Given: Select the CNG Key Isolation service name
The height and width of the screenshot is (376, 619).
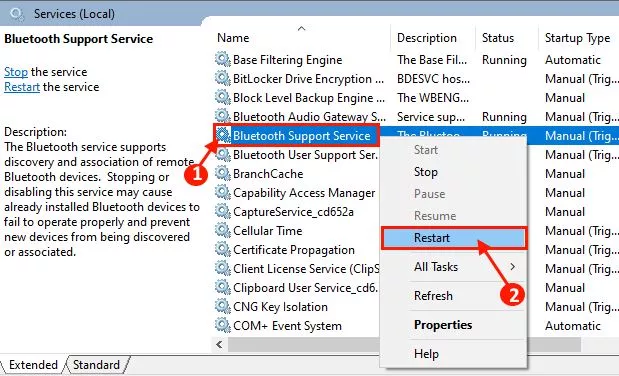Looking at the screenshot, I should tap(280, 306).
